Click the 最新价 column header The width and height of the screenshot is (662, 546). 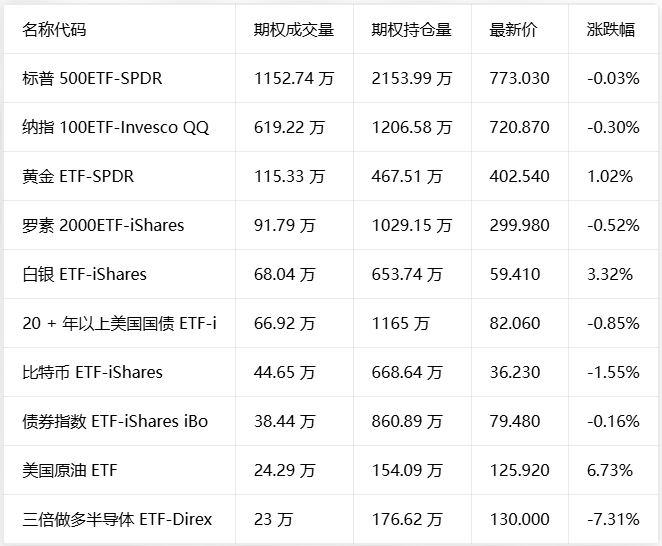click(x=513, y=30)
